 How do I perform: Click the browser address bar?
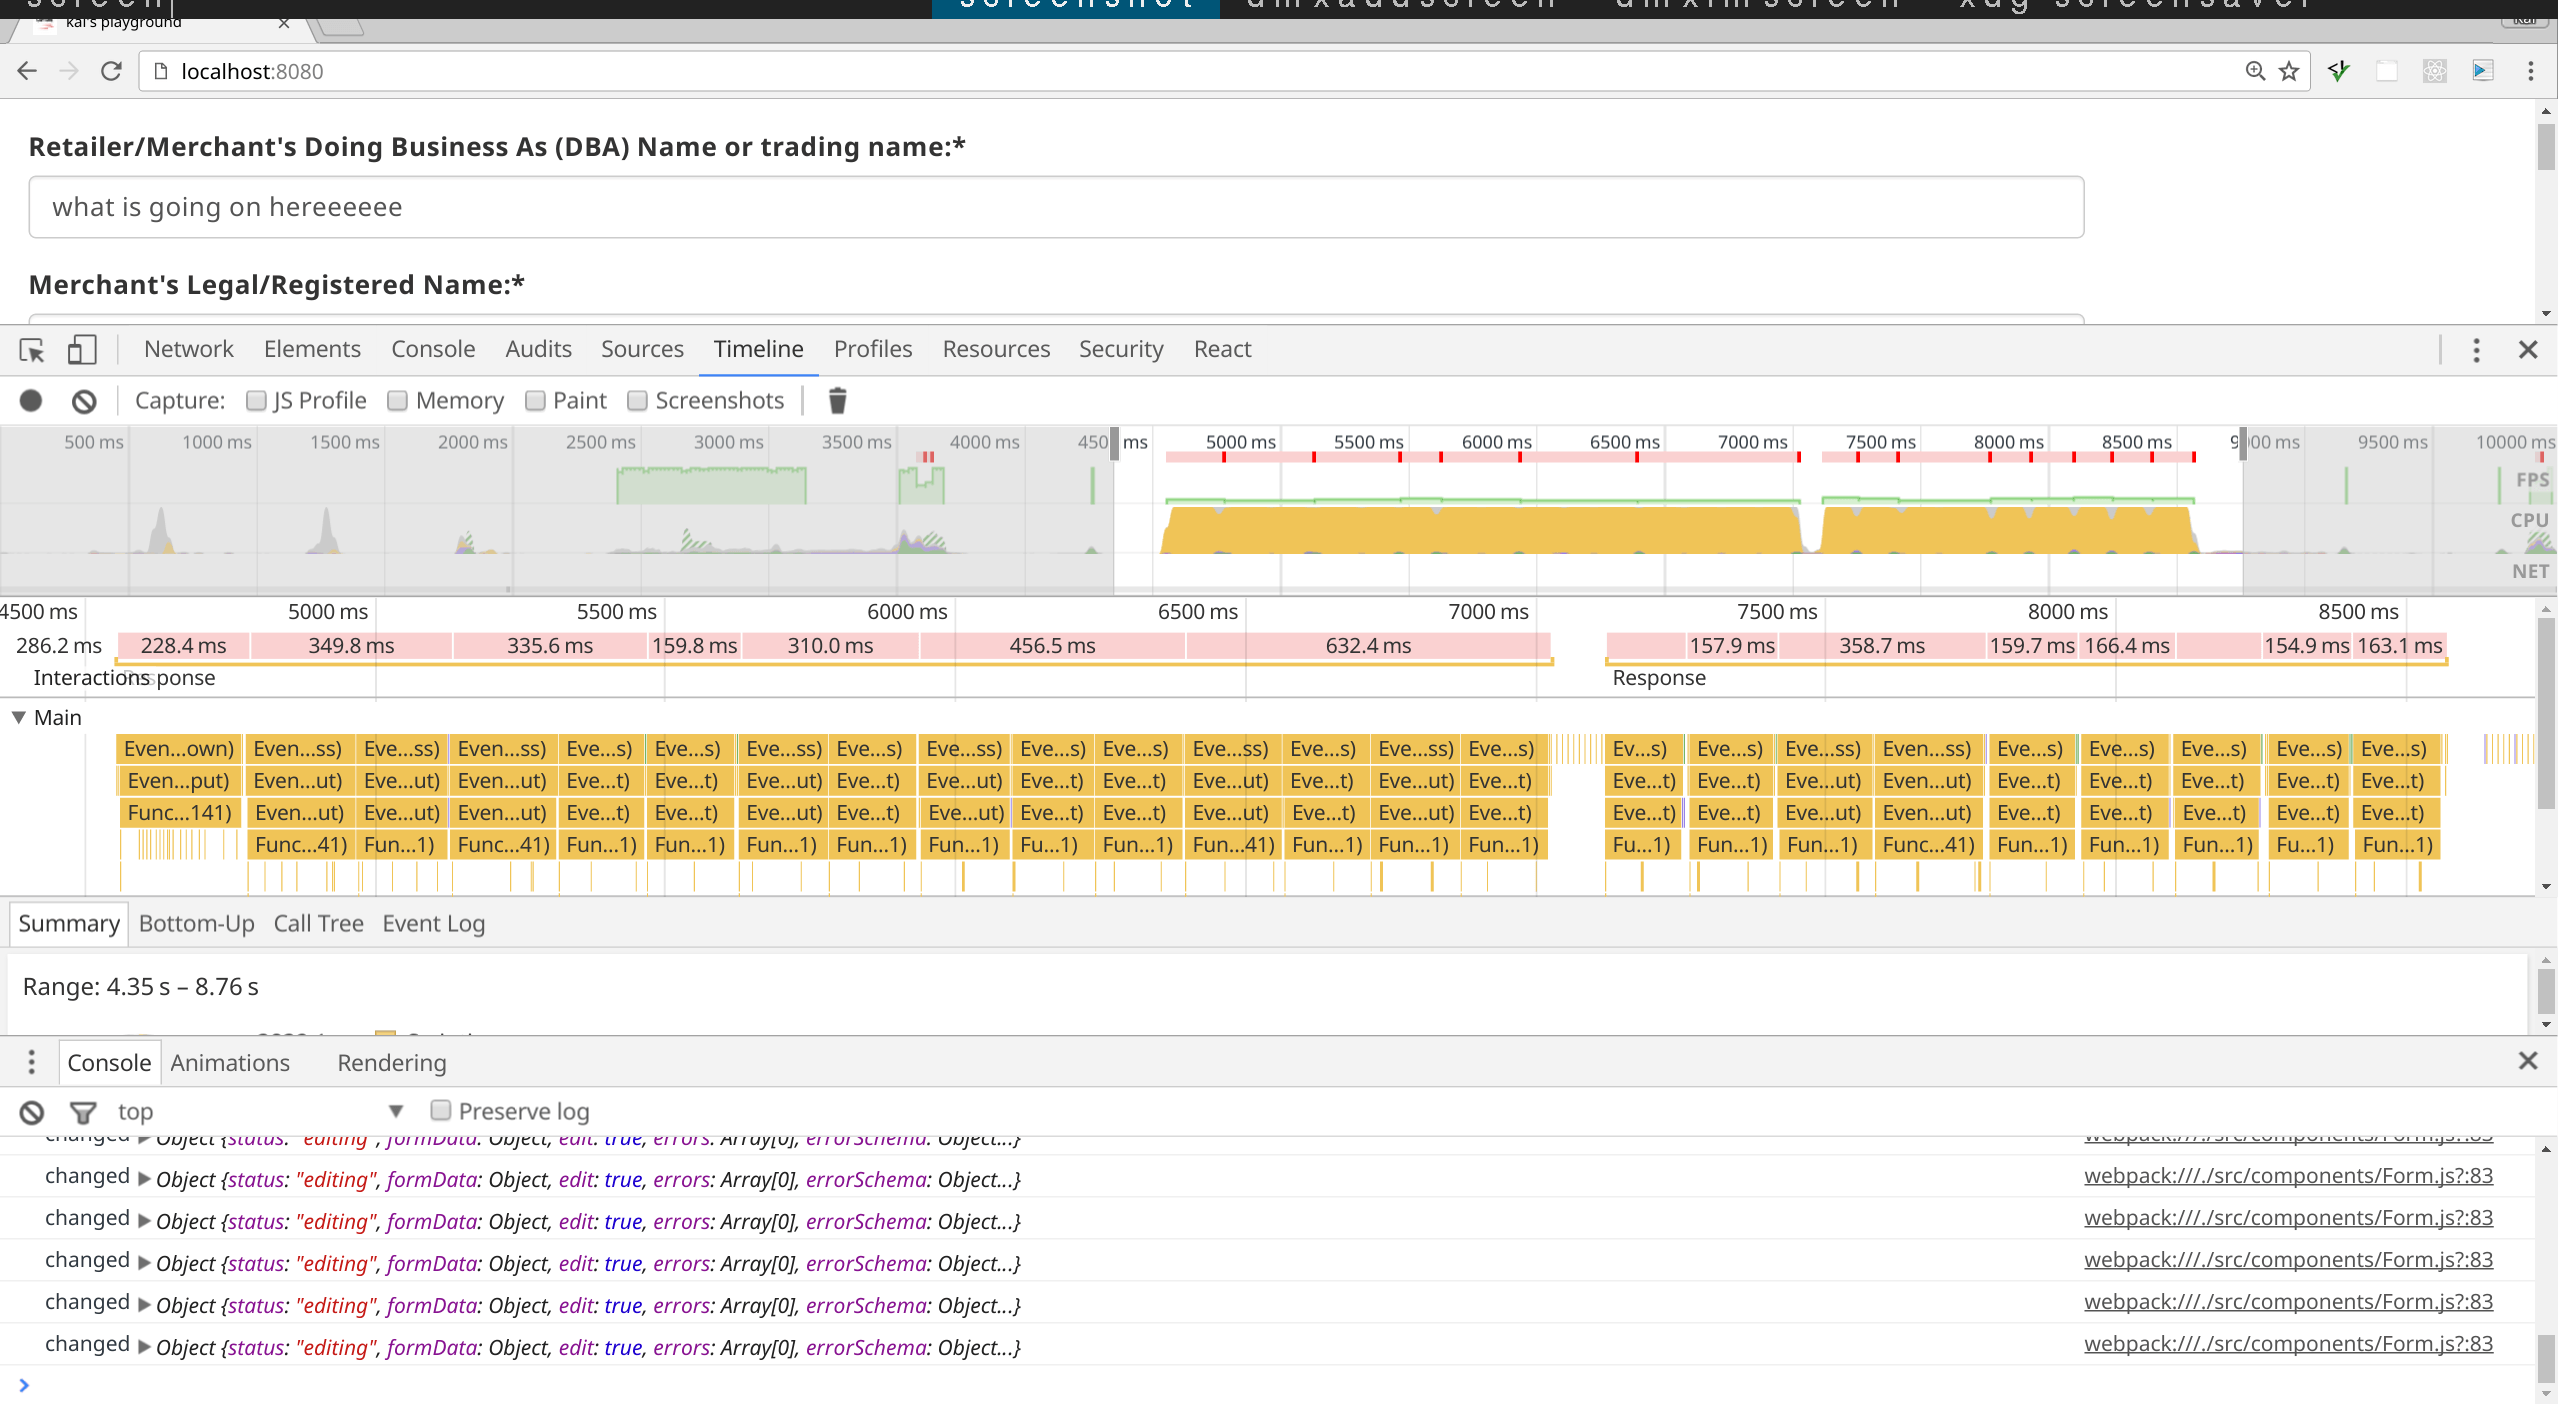[x=700, y=71]
